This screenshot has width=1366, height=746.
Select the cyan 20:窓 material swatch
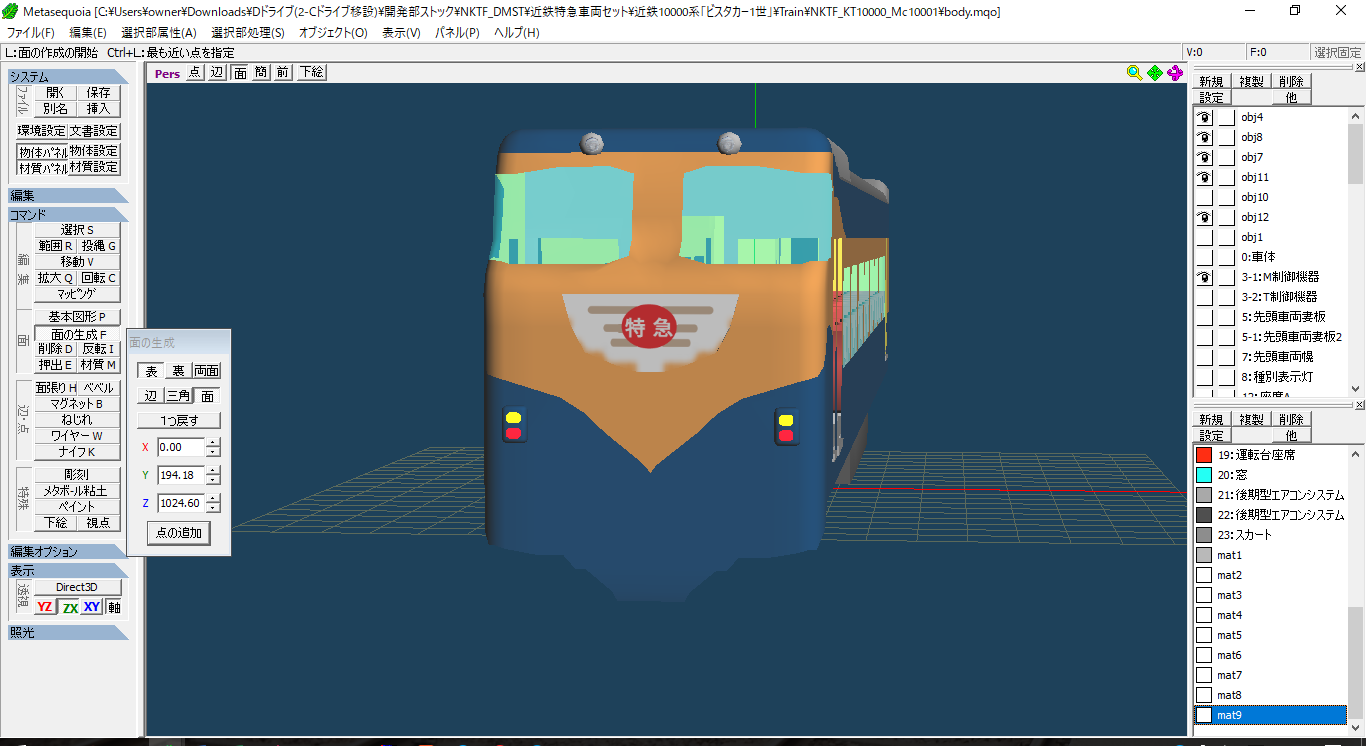point(1204,475)
